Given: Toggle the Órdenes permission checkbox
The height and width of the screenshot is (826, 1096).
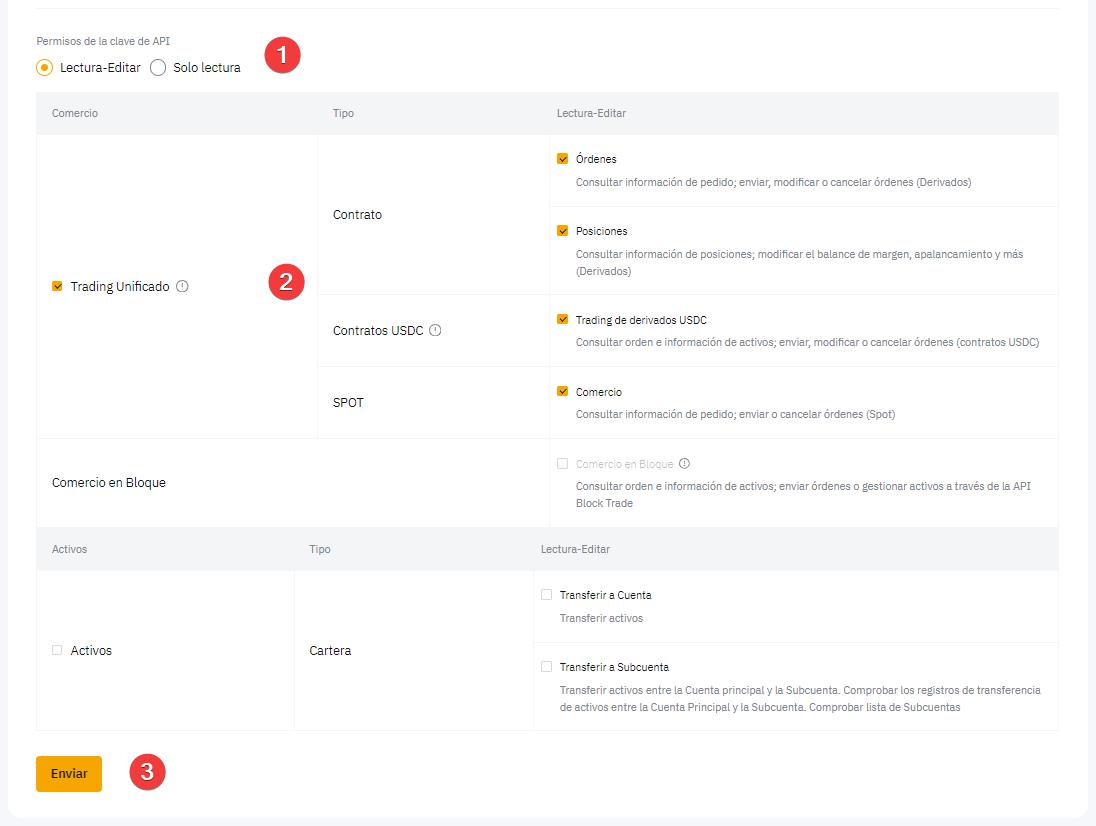Looking at the screenshot, I should click(562, 159).
